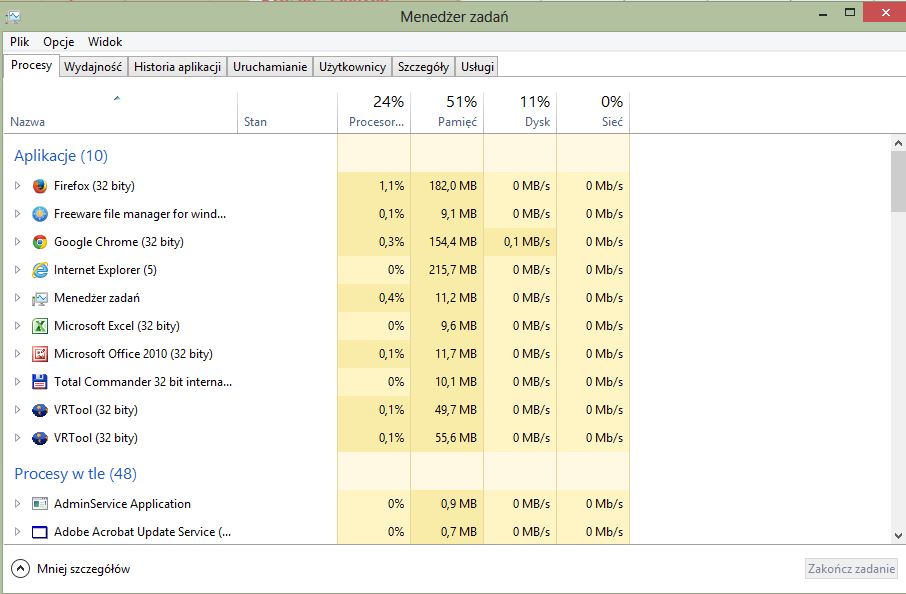This screenshot has width=906, height=594.
Task: Minimize the Menedżer zadań window
Action: click(x=823, y=13)
